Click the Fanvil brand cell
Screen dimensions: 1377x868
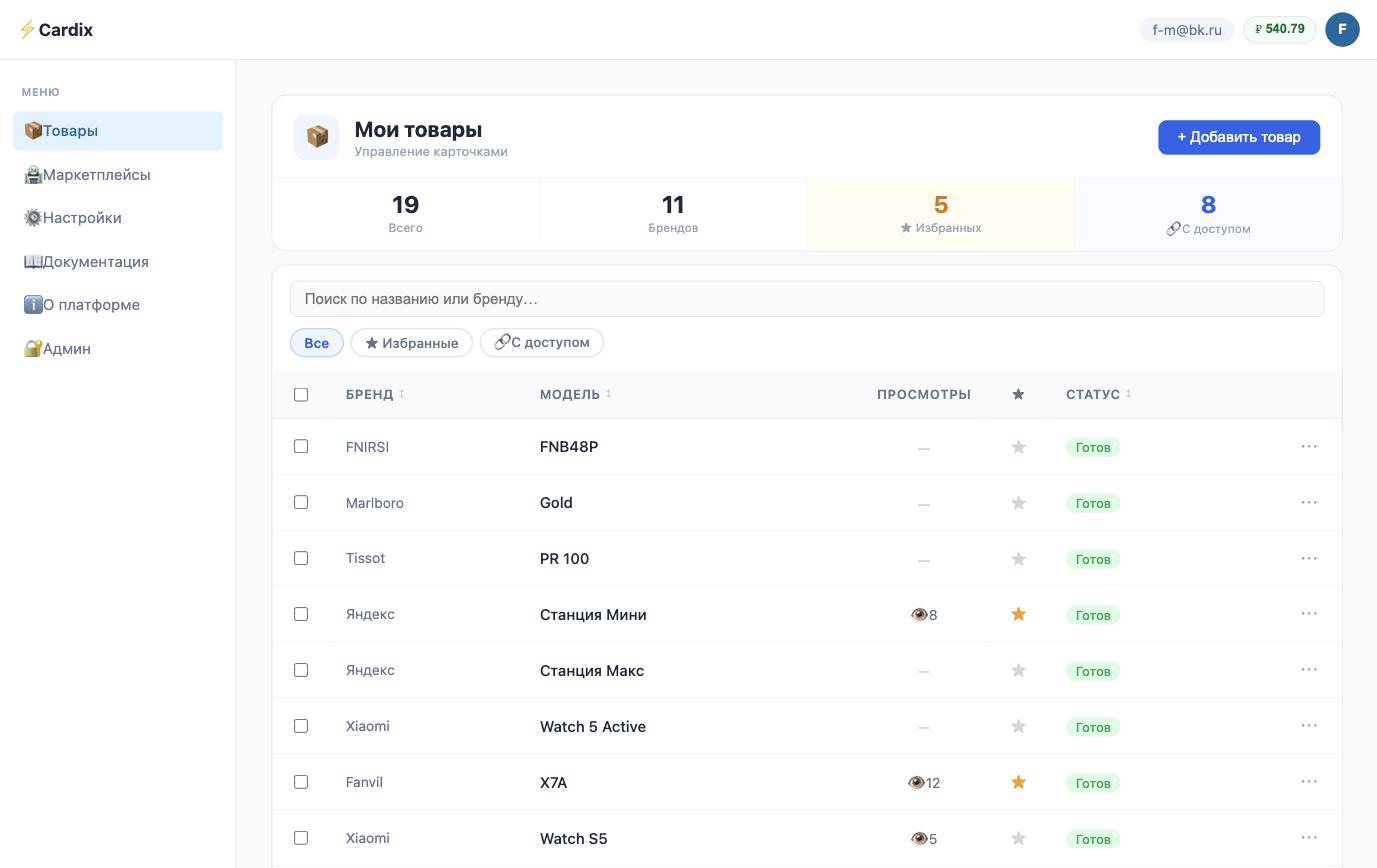pyautogui.click(x=364, y=782)
